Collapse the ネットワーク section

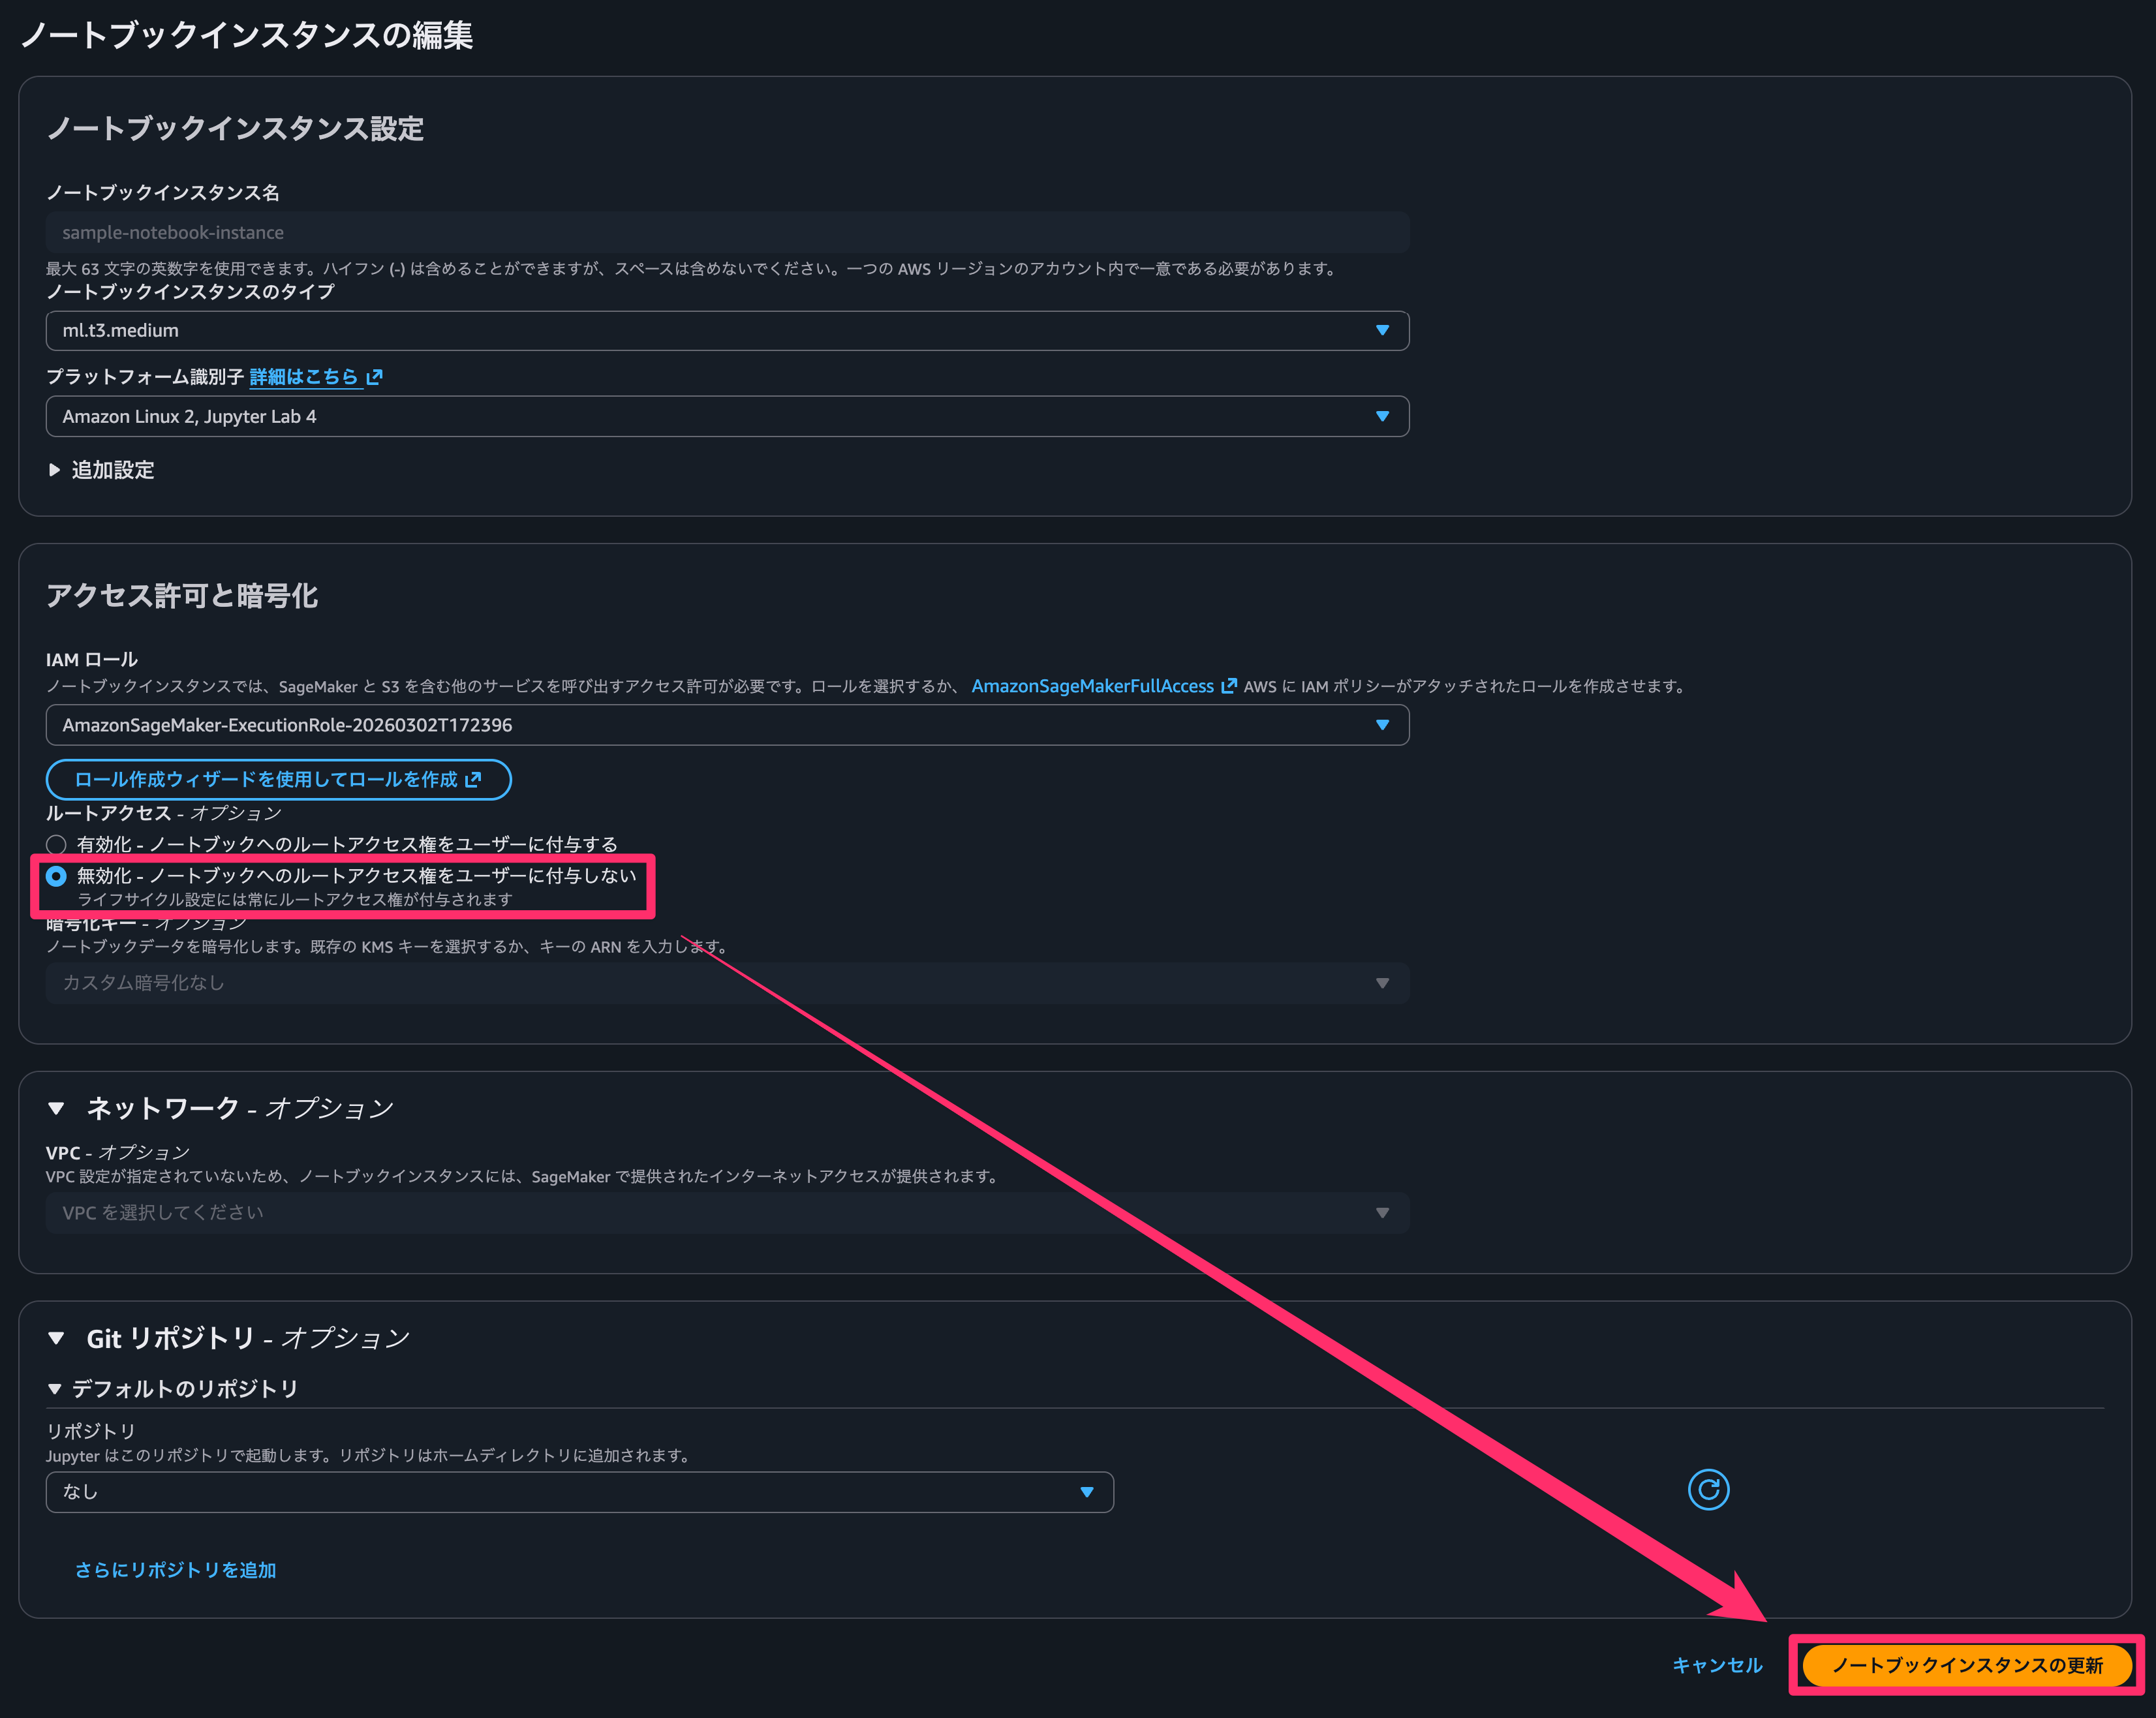[57, 1108]
